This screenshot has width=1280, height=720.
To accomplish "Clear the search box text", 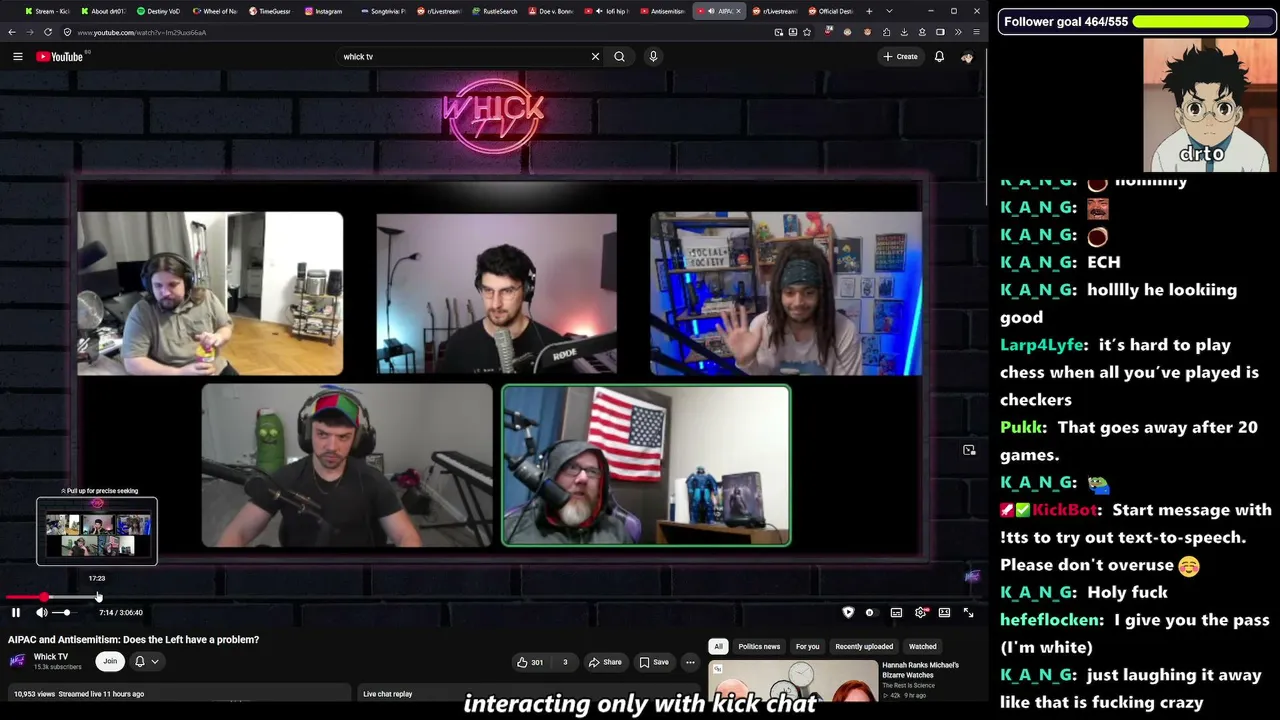I will pos(595,57).
